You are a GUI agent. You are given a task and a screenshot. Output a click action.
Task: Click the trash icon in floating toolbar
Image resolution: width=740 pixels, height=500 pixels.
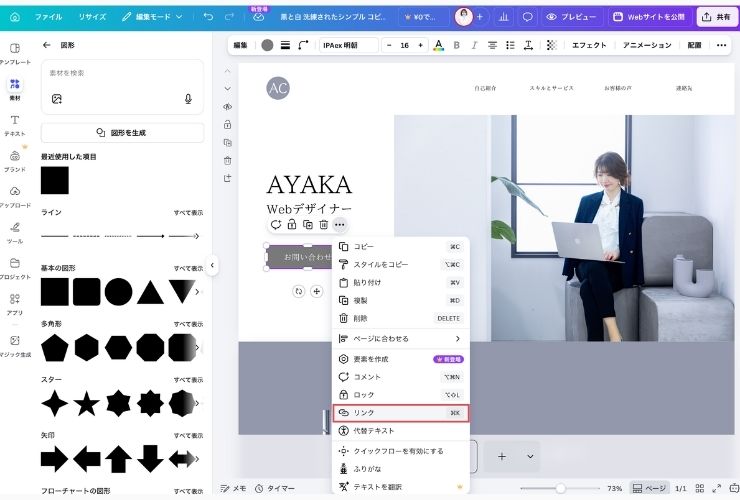pyautogui.click(x=323, y=226)
